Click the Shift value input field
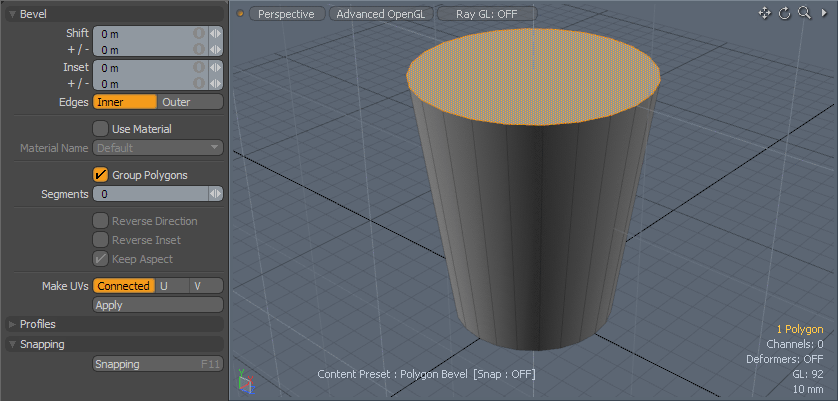This screenshot has width=838, height=401. [142, 33]
